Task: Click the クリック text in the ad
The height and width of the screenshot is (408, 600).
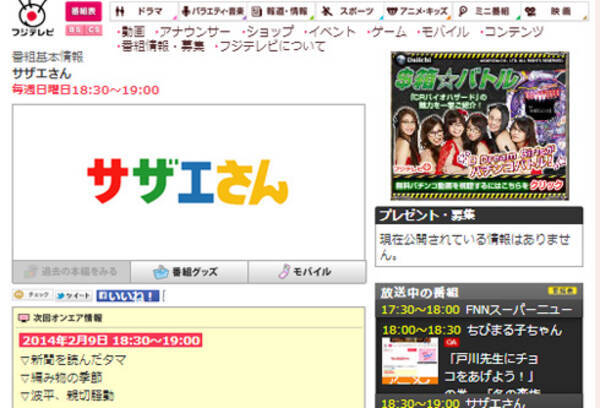Action: (546, 186)
